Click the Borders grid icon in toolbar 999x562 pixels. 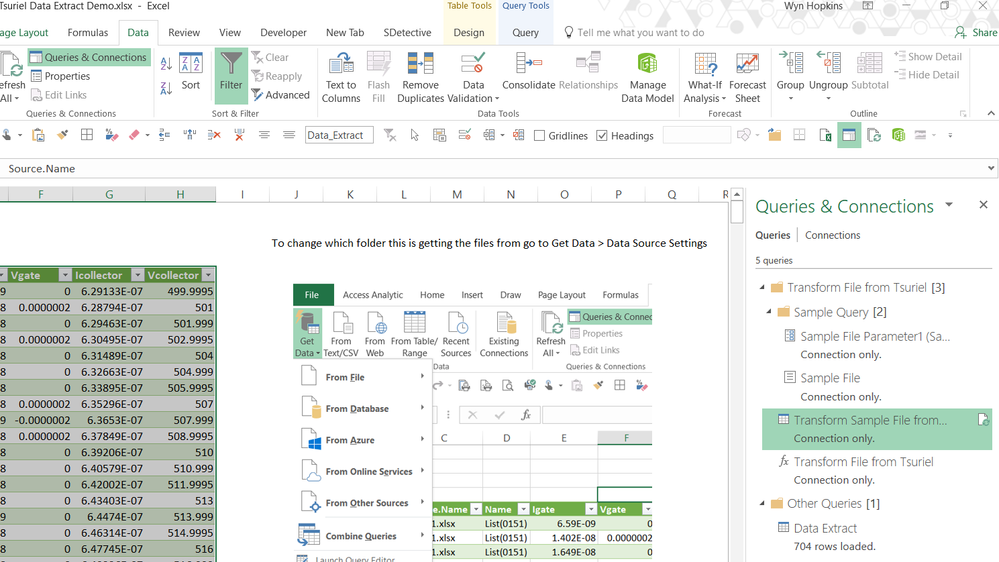click(87, 135)
